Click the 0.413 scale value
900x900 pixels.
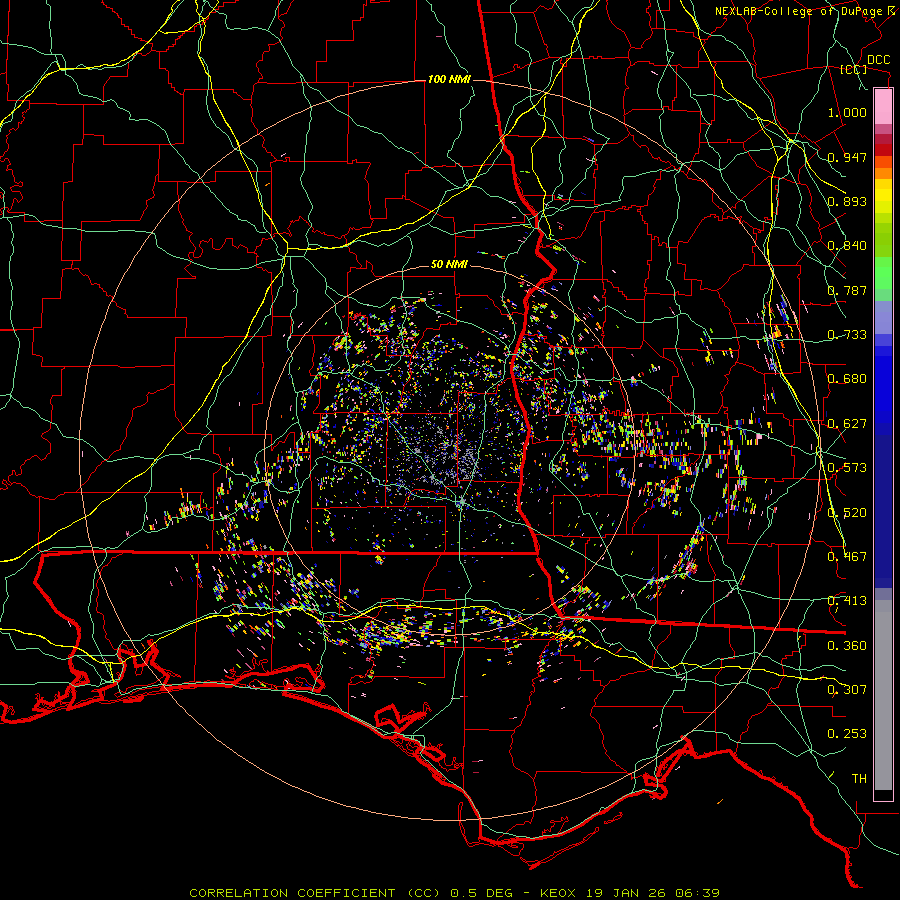[847, 601]
